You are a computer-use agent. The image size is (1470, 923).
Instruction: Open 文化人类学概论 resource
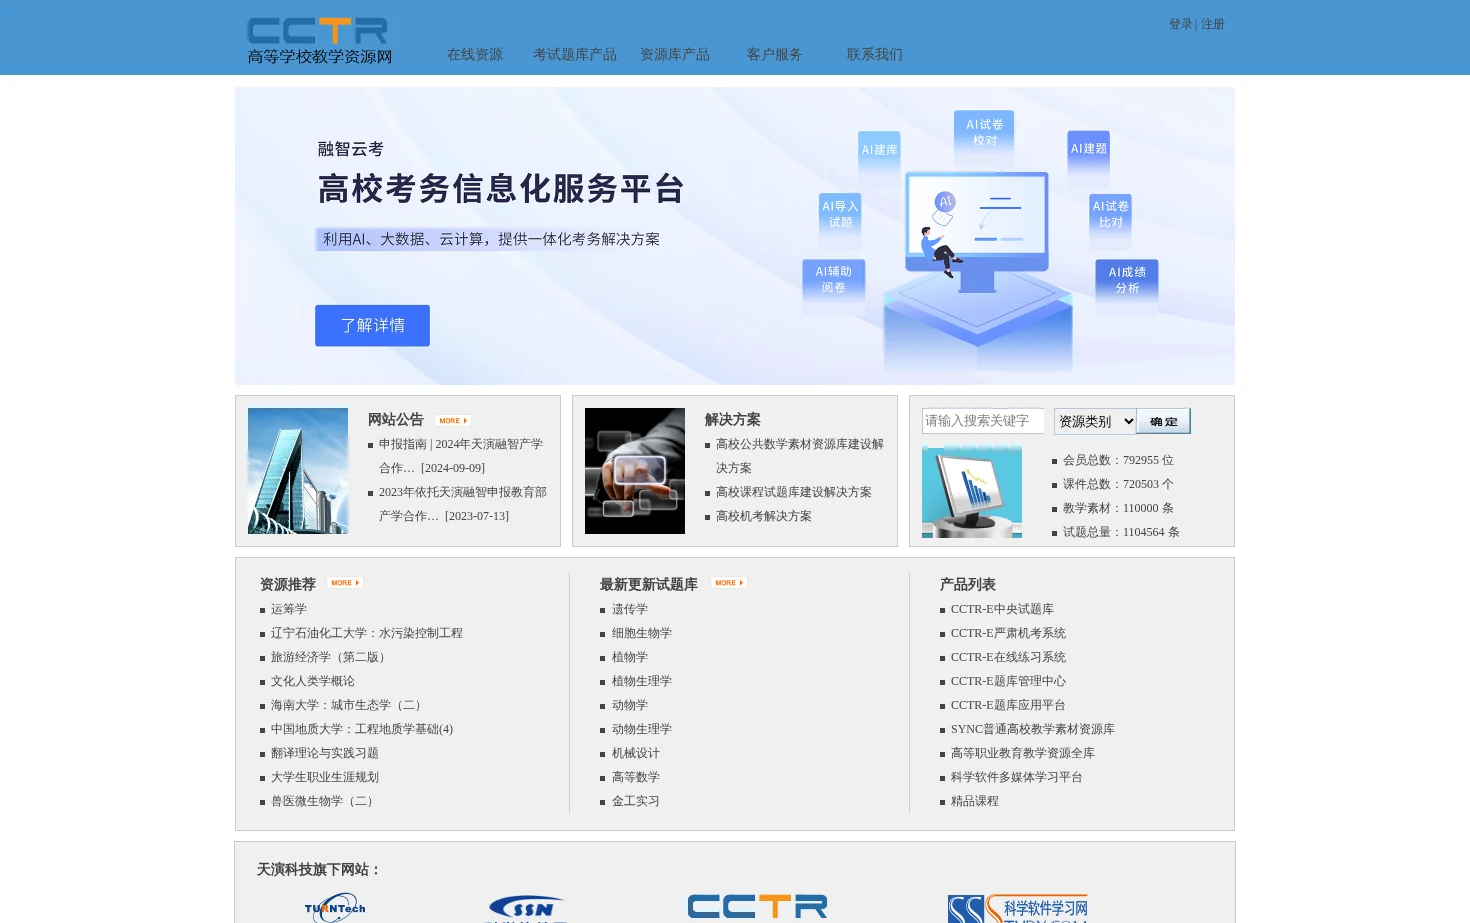(313, 681)
